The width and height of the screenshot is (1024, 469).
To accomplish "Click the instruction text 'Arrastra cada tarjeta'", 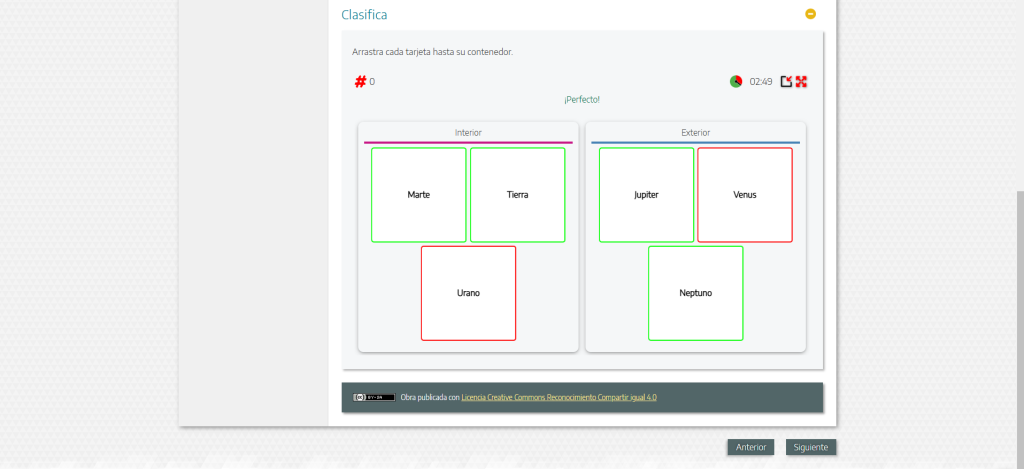I will (x=432, y=52).
